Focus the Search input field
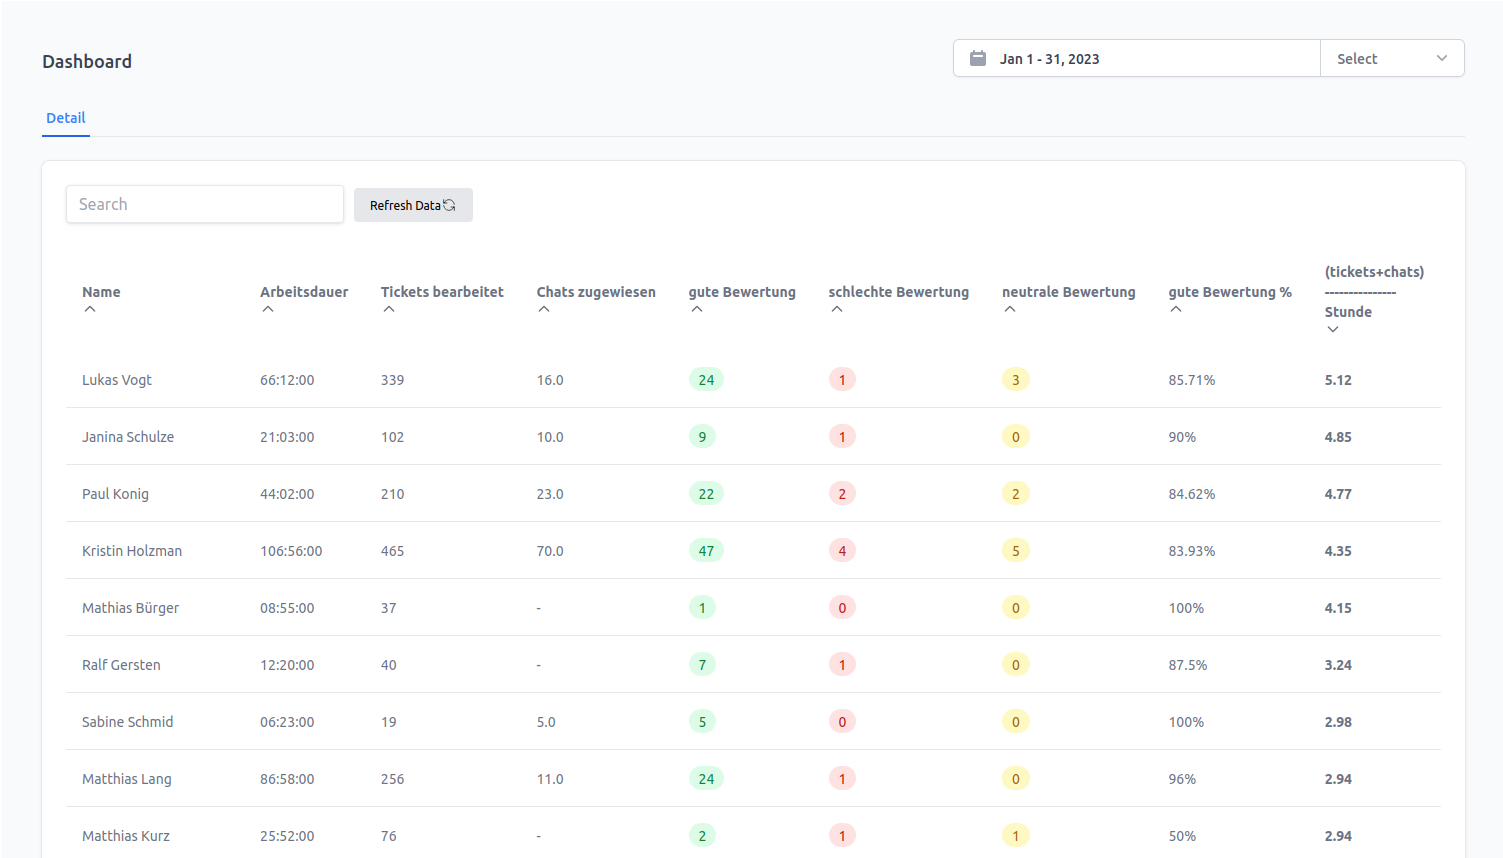This screenshot has width=1503, height=858. (205, 204)
